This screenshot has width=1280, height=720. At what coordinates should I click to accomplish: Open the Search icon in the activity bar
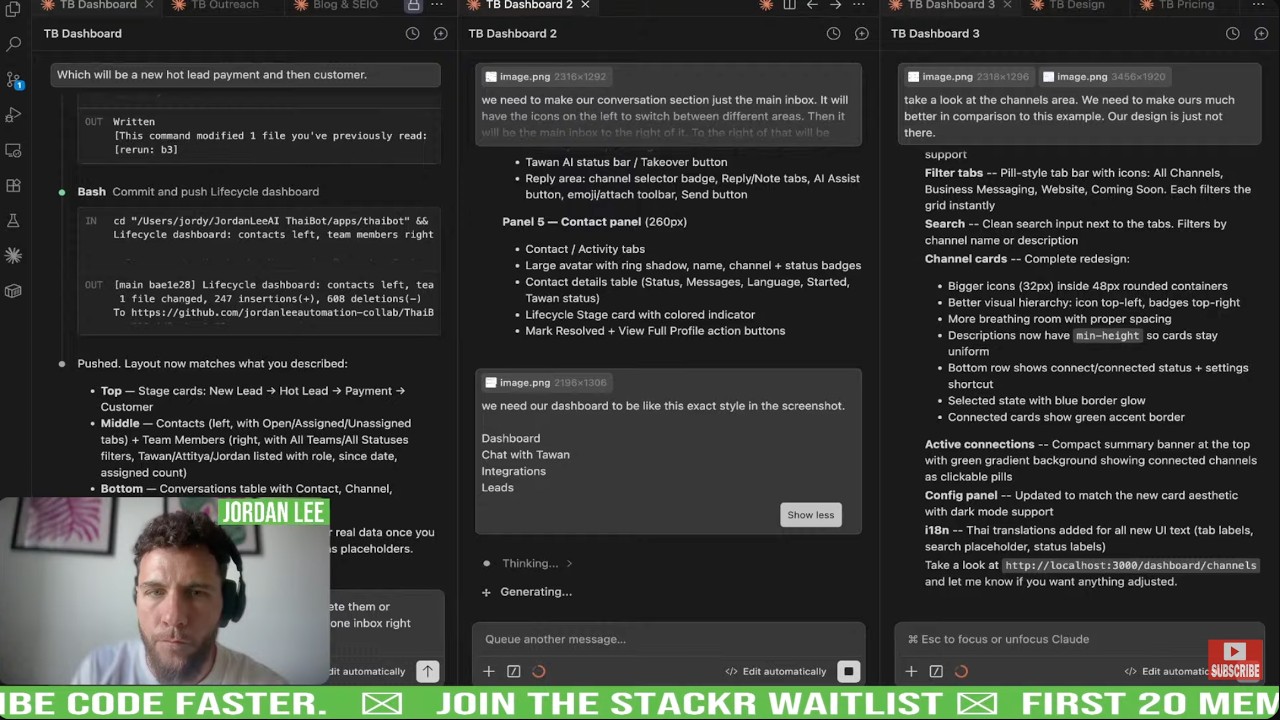coord(13,44)
